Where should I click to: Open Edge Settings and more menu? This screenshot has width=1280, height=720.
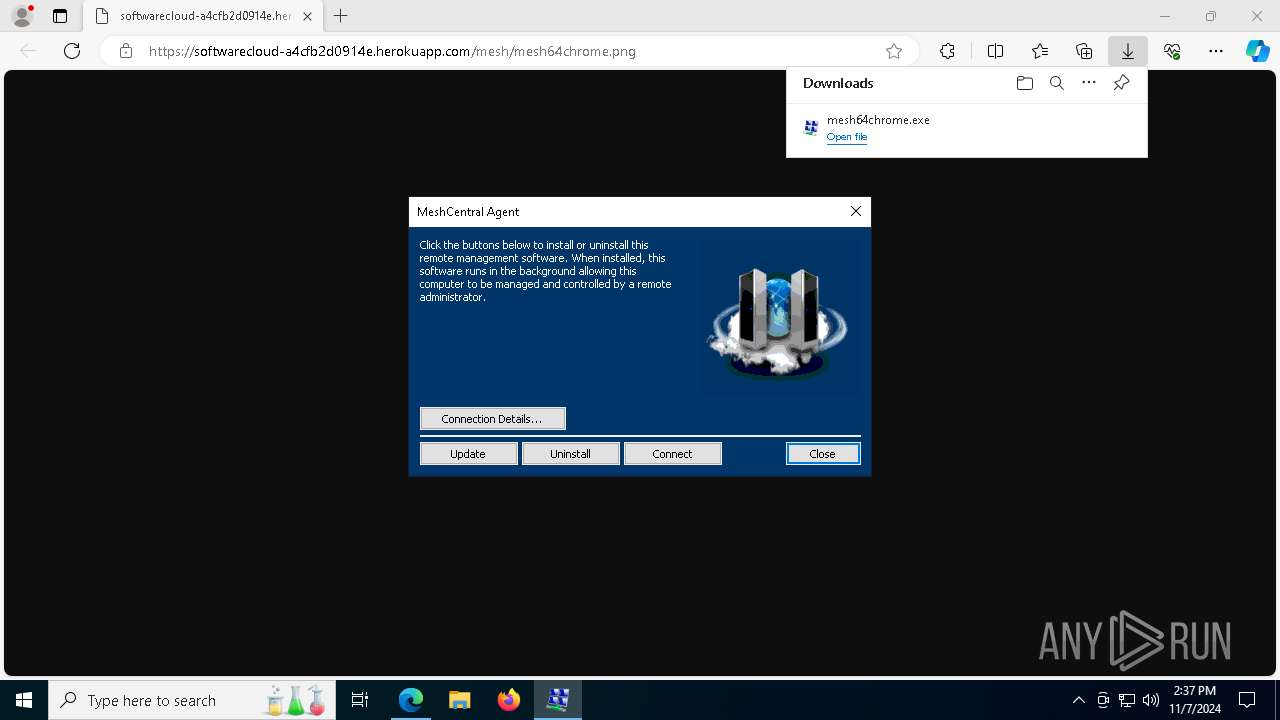1216,51
